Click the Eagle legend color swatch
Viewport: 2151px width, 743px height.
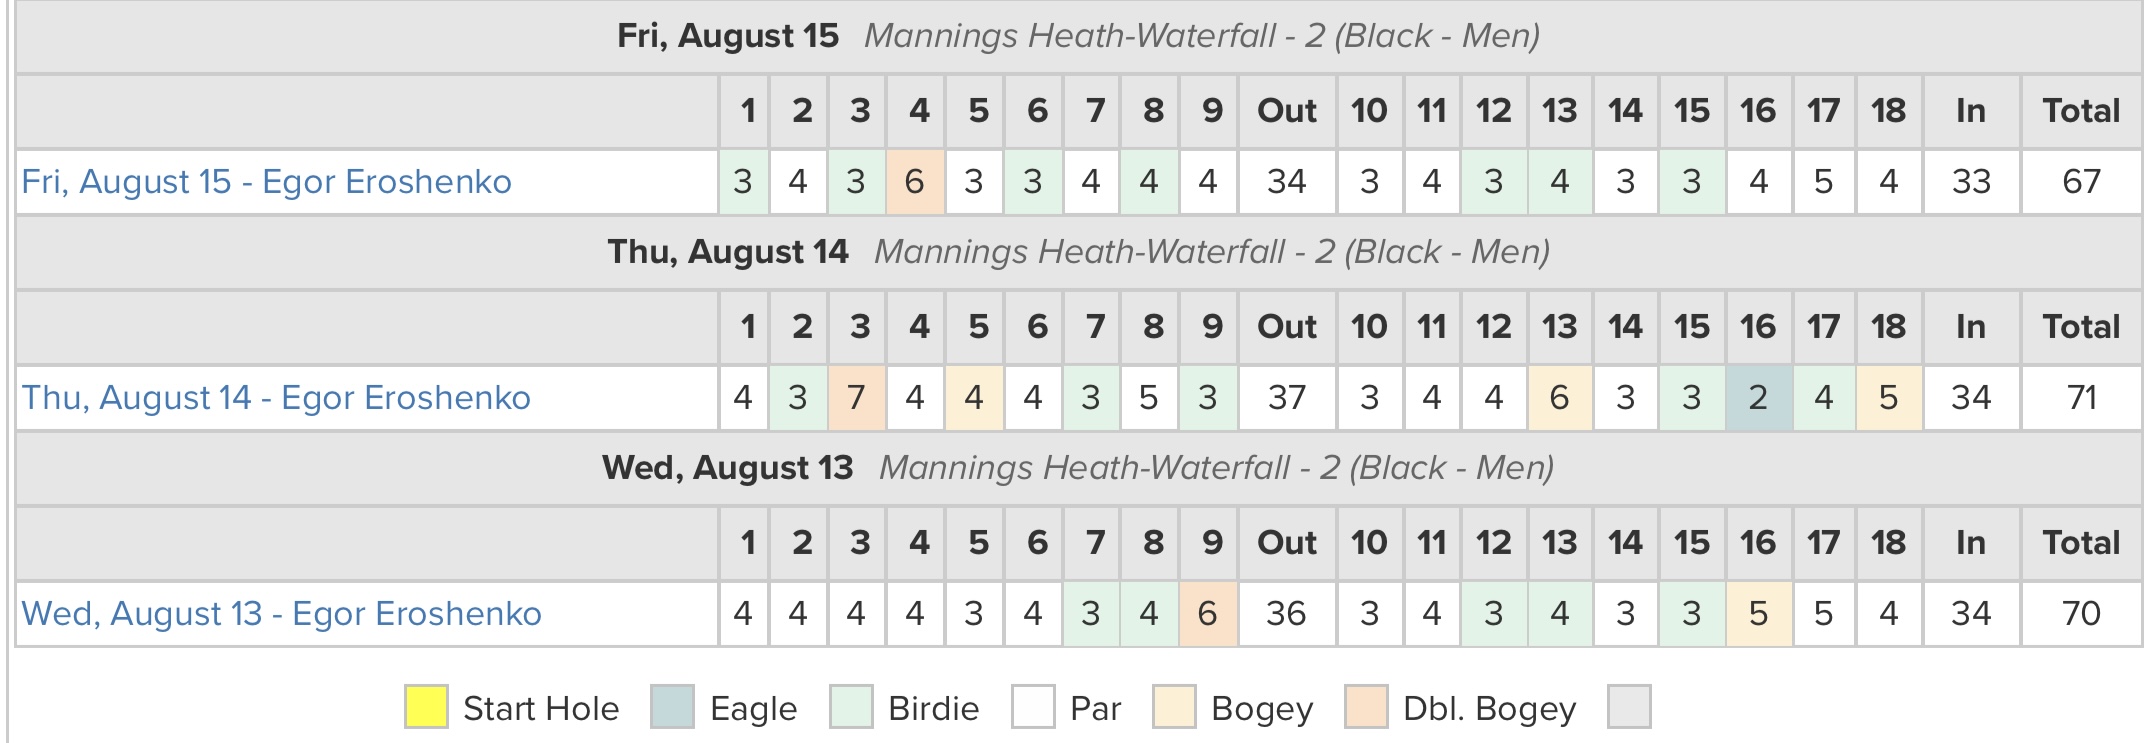click(x=672, y=707)
